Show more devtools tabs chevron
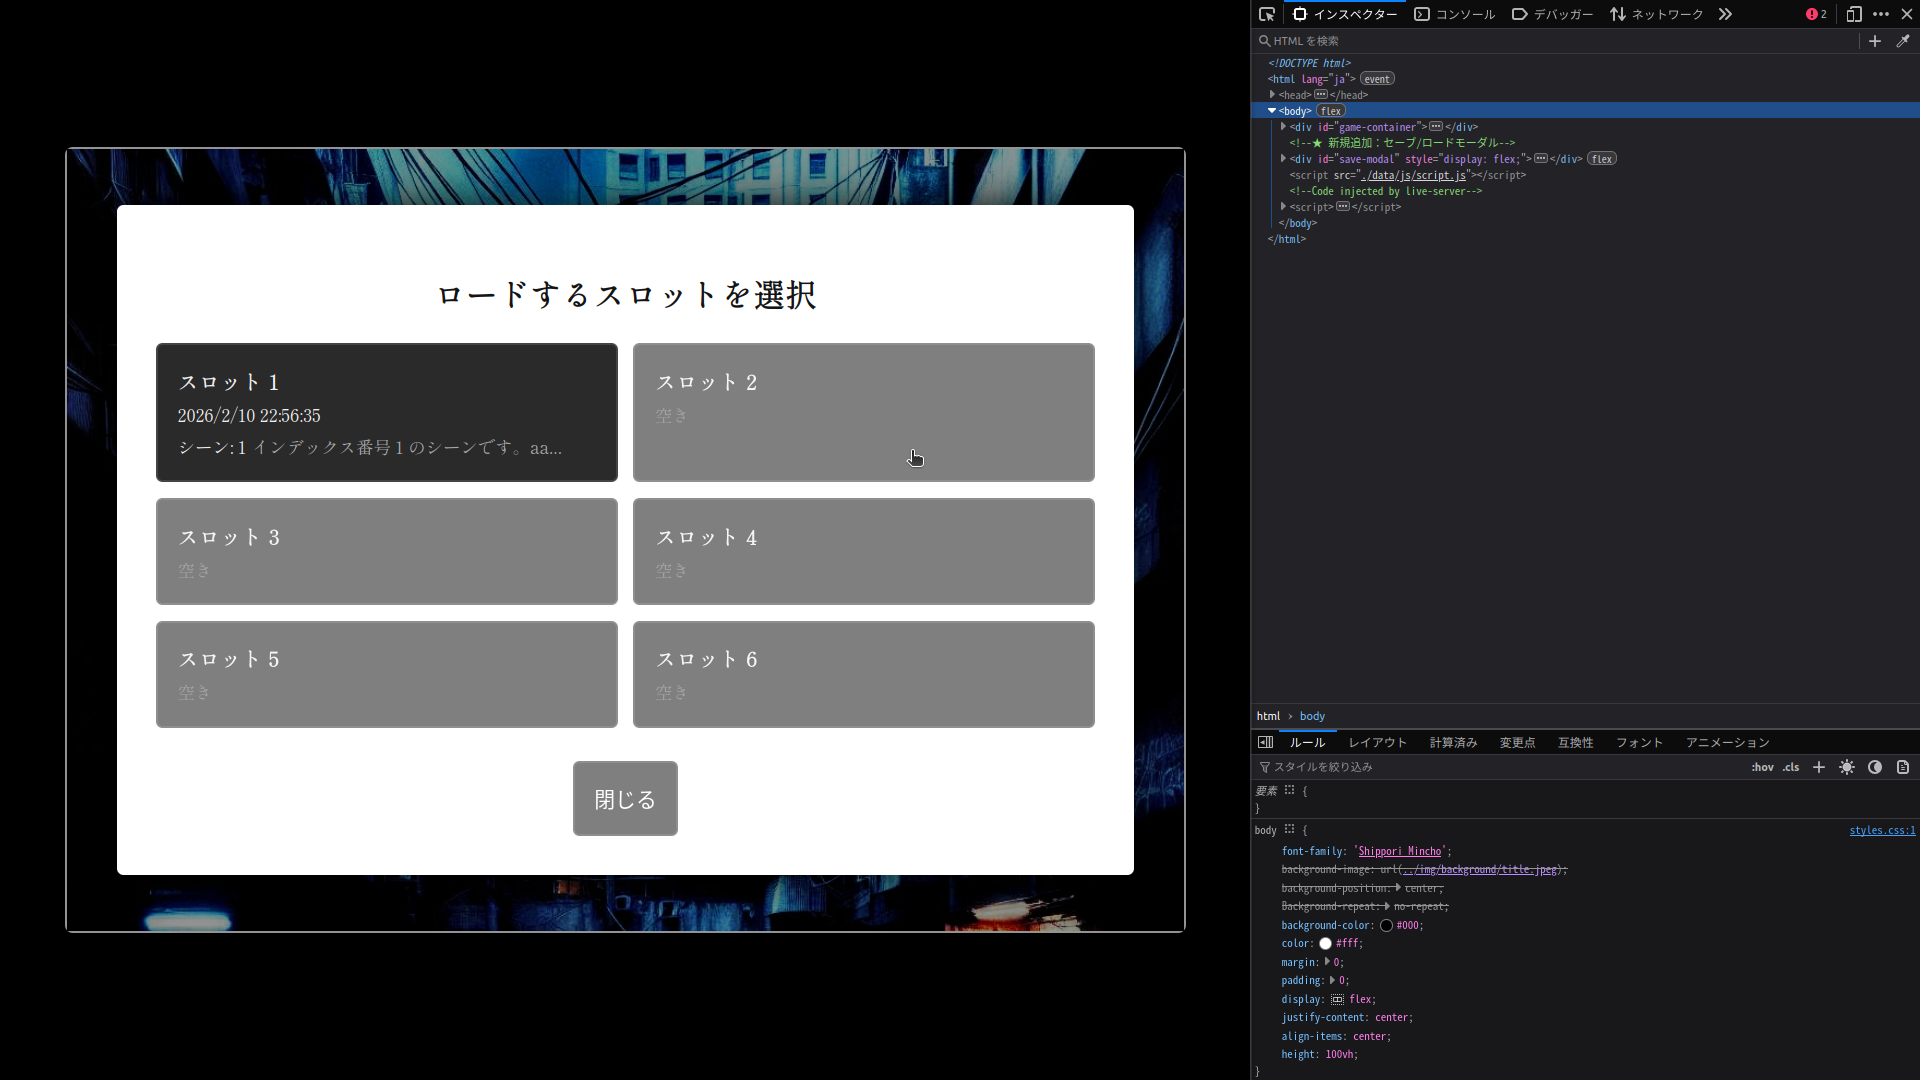Image resolution: width=1920 pixels, height=1080 pixels. pos(1725,14)
